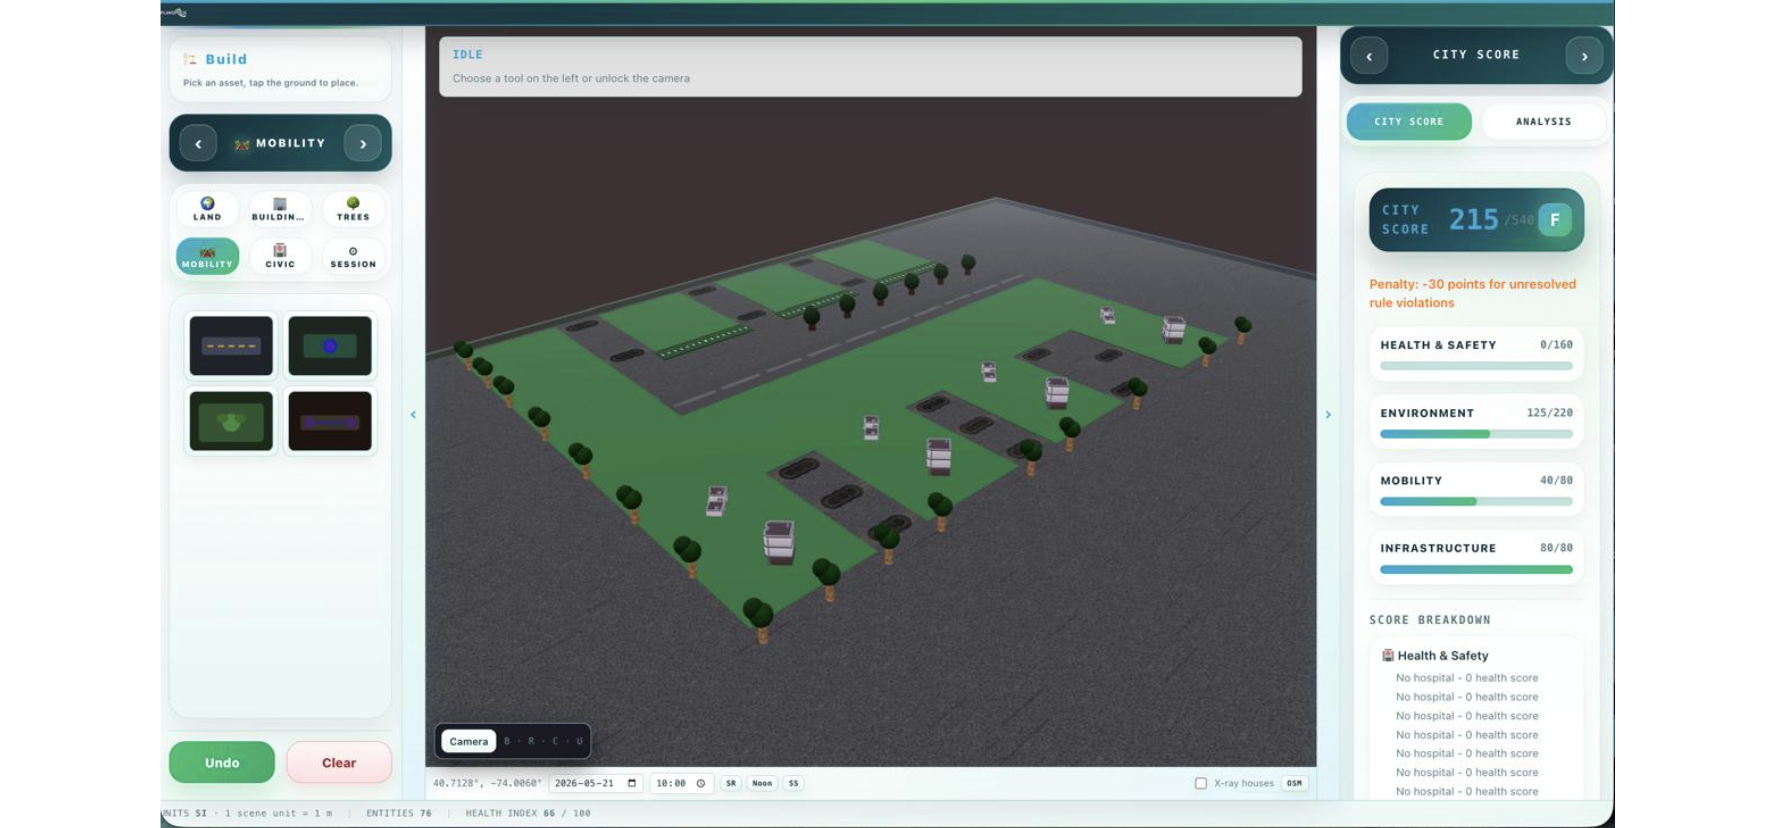Open the Session category
This screenshot has width=1766, height=828.
click(x=353, y=256)
